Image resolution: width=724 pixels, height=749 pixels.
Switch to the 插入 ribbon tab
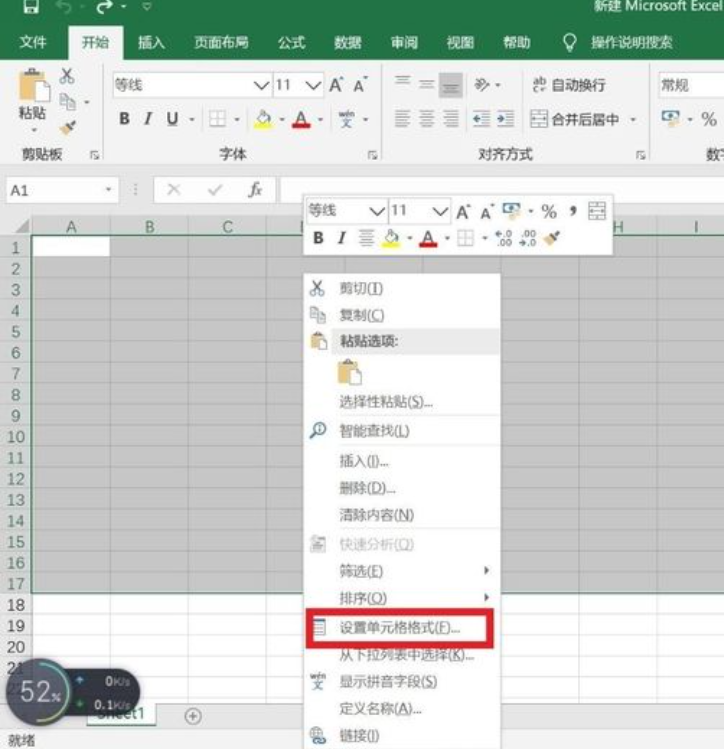click(151, 43)
